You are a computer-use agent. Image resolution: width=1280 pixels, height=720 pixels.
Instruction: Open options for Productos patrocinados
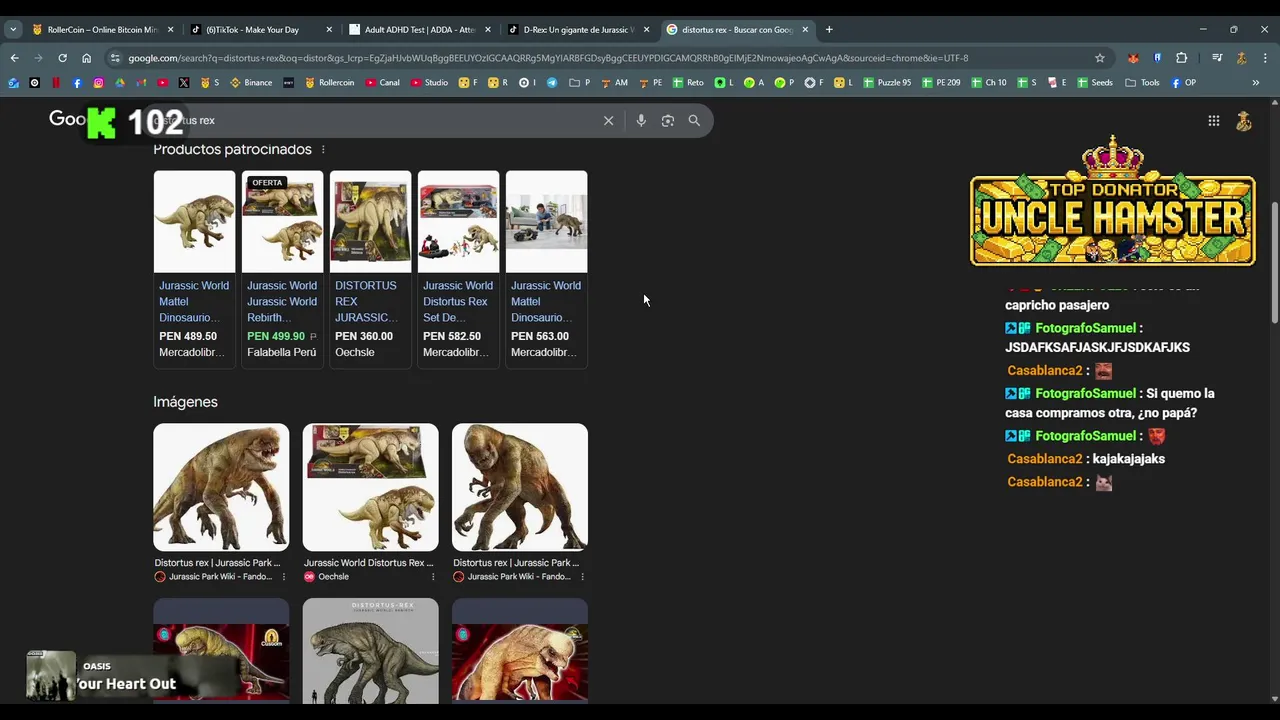[x=322, y=149]
